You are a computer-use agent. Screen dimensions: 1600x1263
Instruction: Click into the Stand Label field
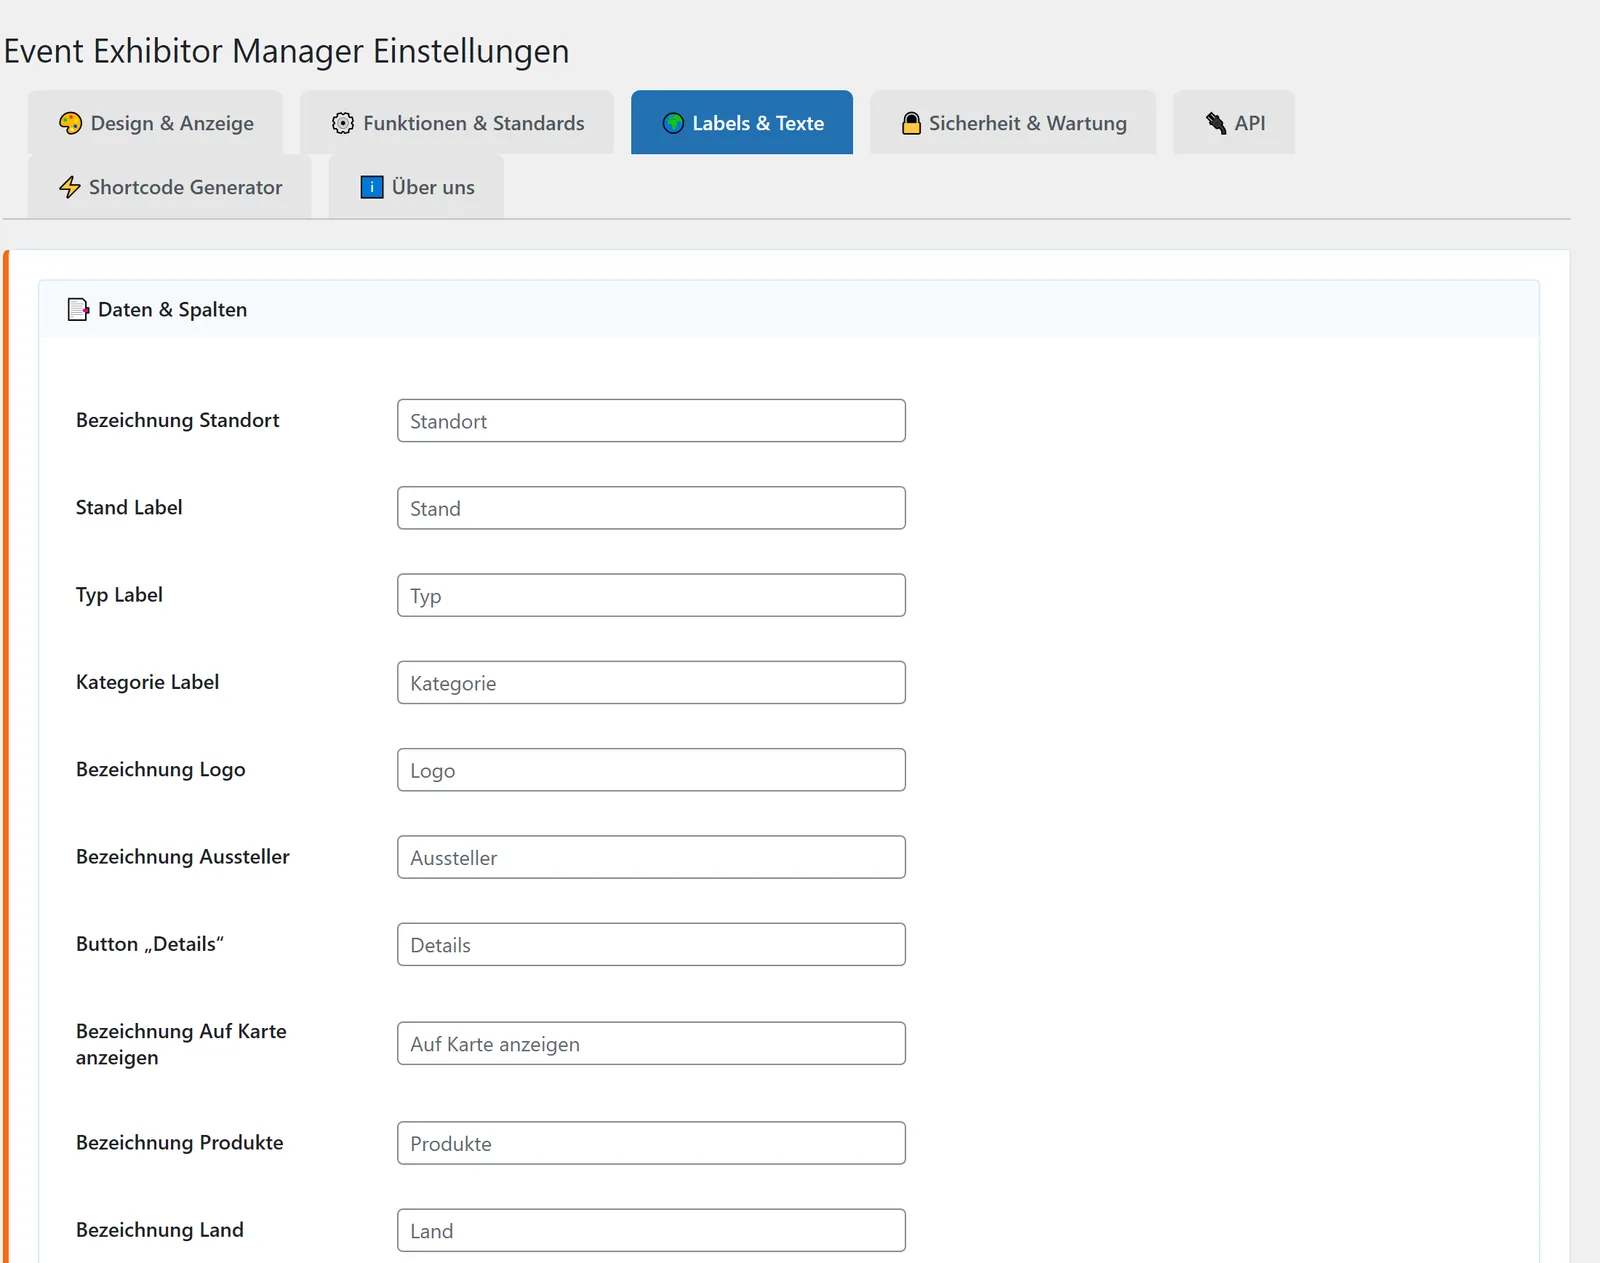pos(651,508)
